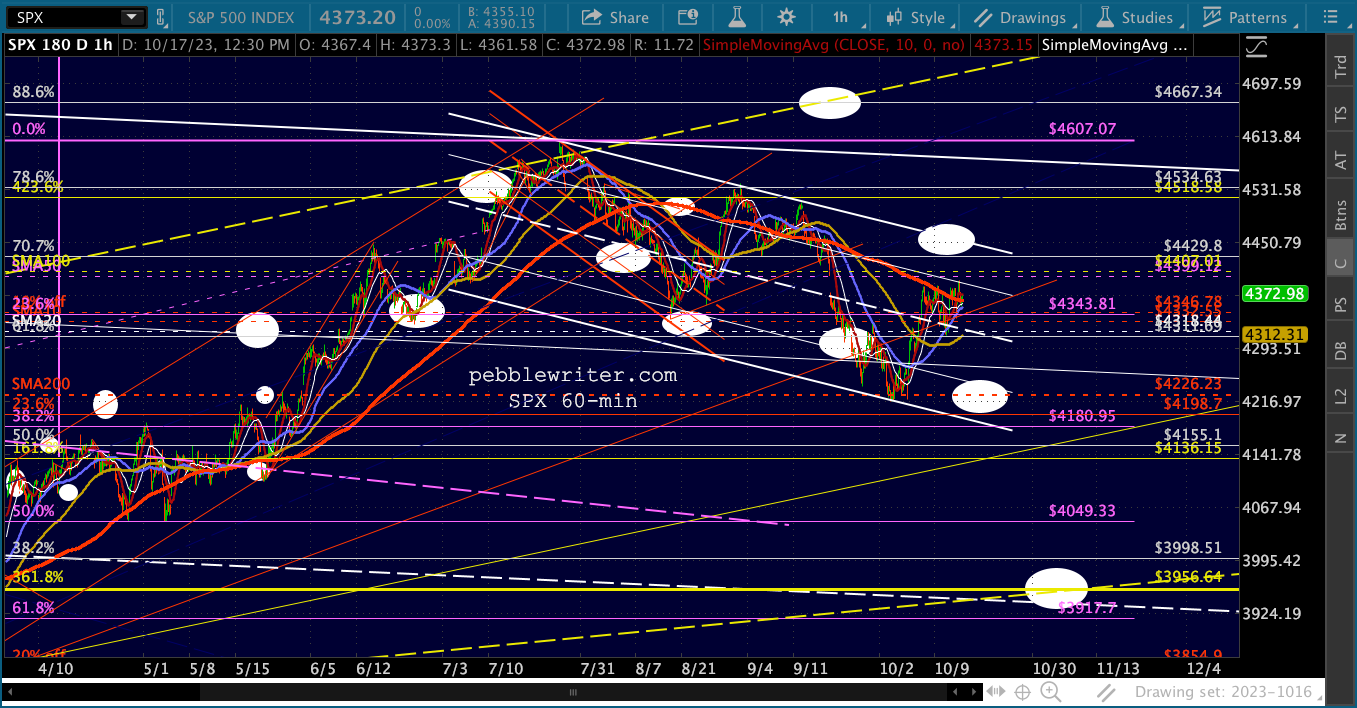The width and height of the screenshot is (1357, 708).
Task: Open the Patterns menu
Action: [1246, 17]
